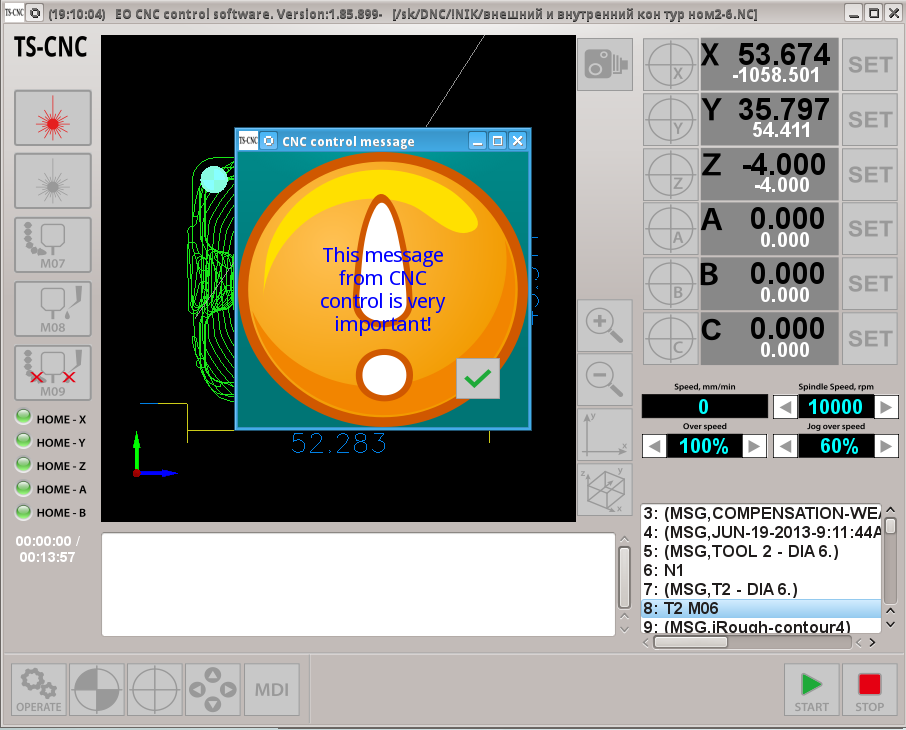Toggle the HOME - X indicator
The height and width of the screenshot is (730, 906).
pos(24,418)
